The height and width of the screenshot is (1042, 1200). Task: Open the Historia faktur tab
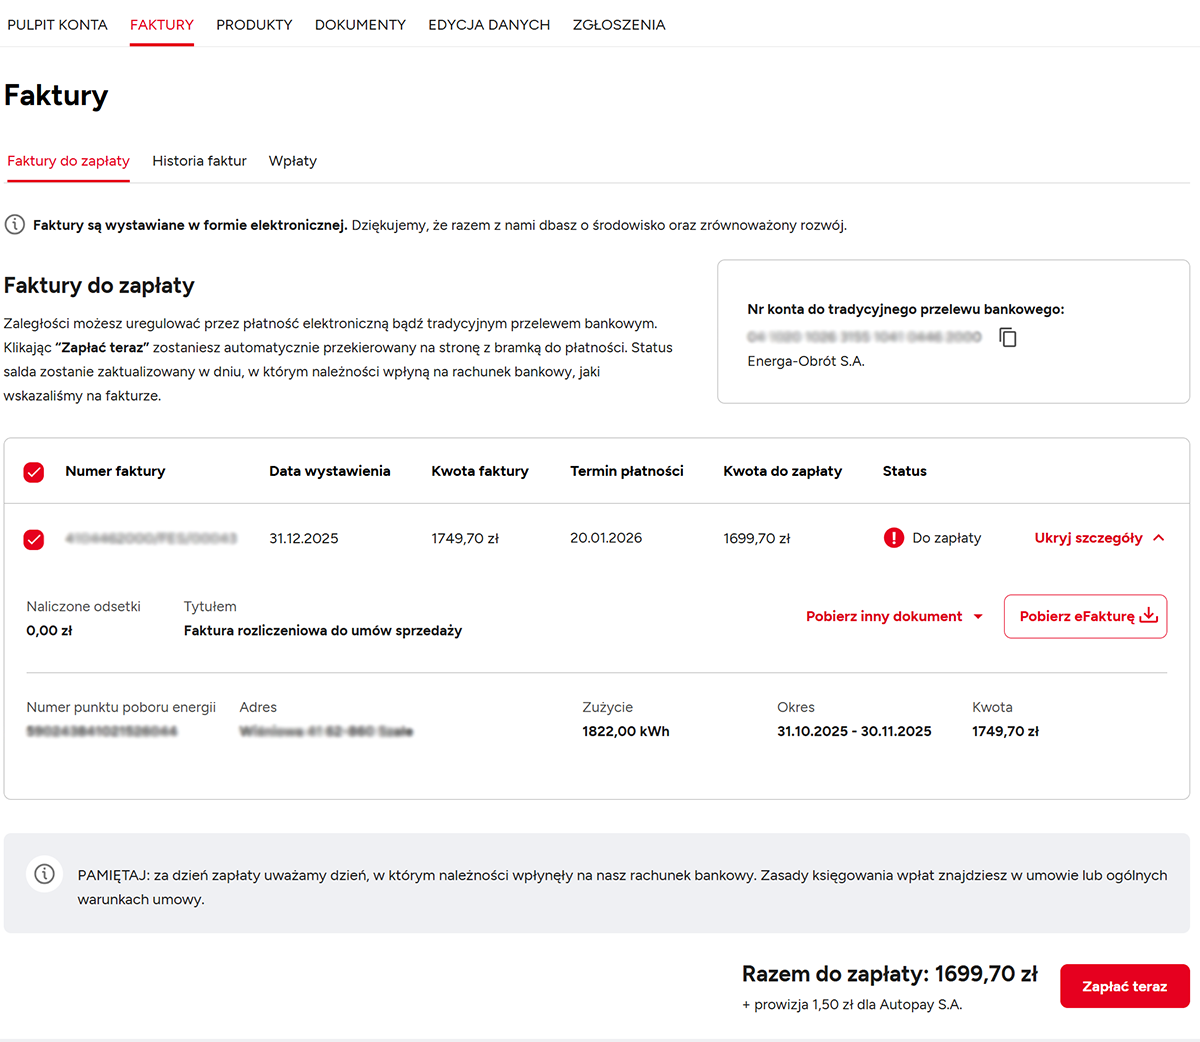(199, 161)
